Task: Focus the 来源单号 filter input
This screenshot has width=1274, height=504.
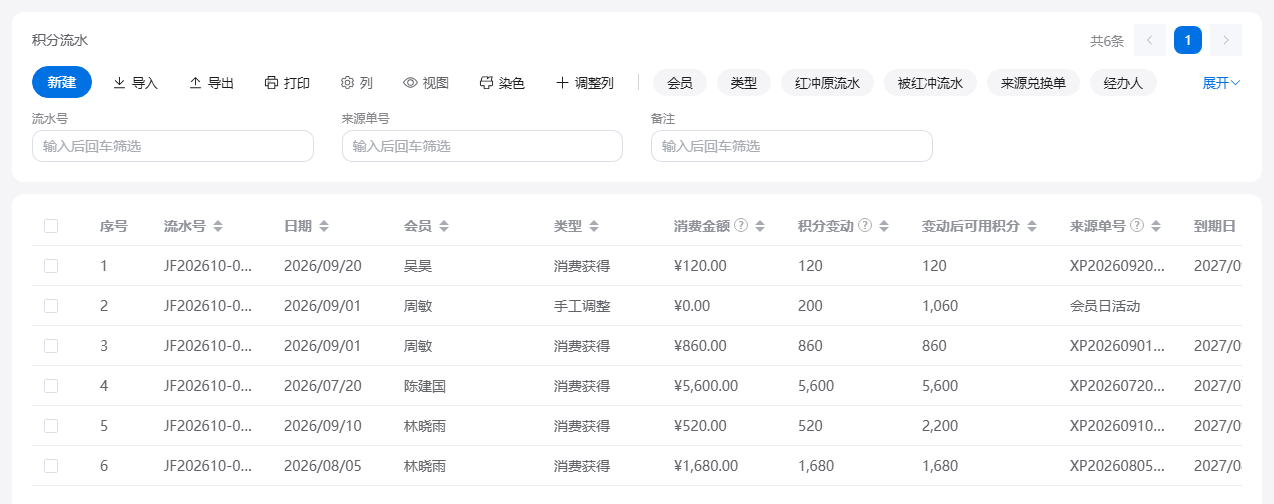Action: pos(482,146)
